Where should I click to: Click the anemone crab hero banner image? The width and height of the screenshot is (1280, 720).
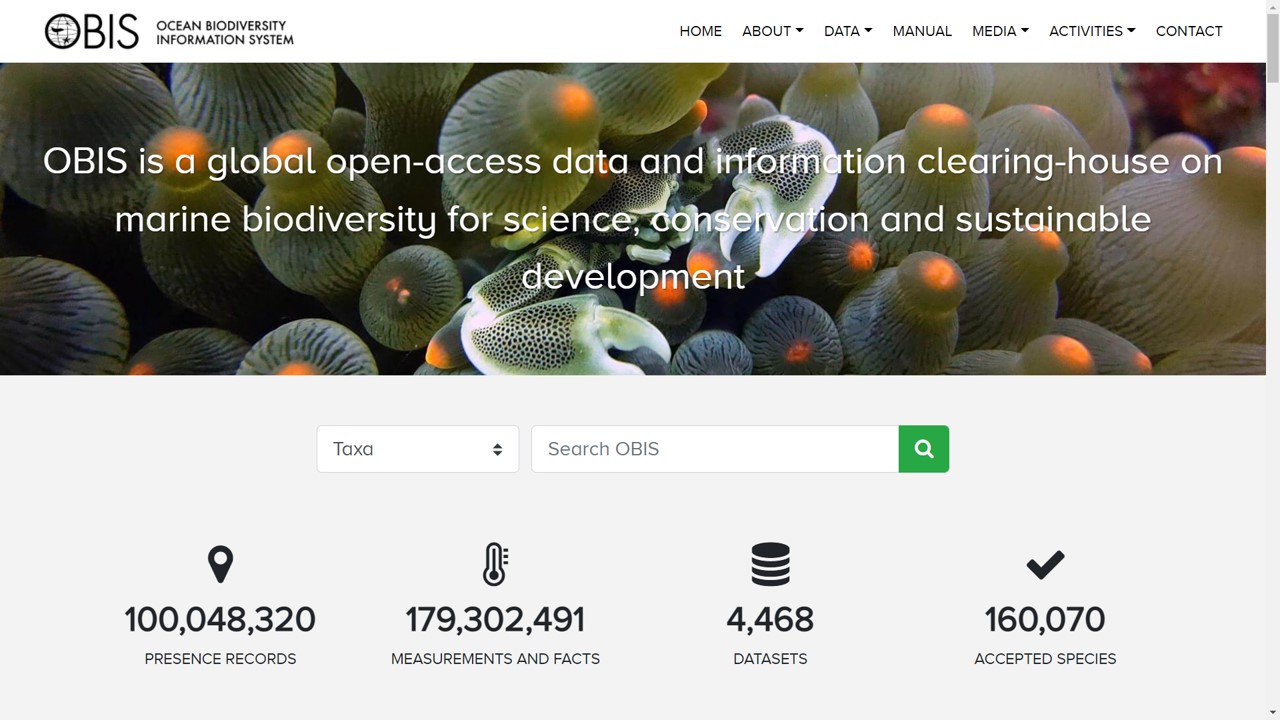point(300,320)
